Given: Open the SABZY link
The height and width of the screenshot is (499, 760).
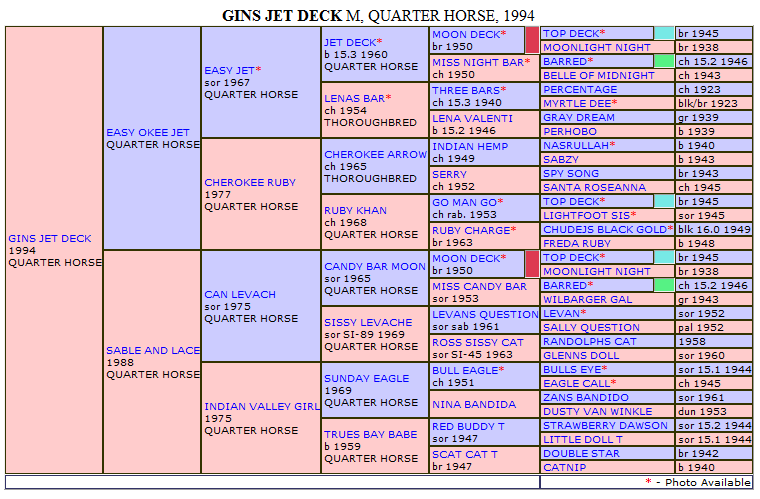Looking at the screenshot, I should click(561, 160).
